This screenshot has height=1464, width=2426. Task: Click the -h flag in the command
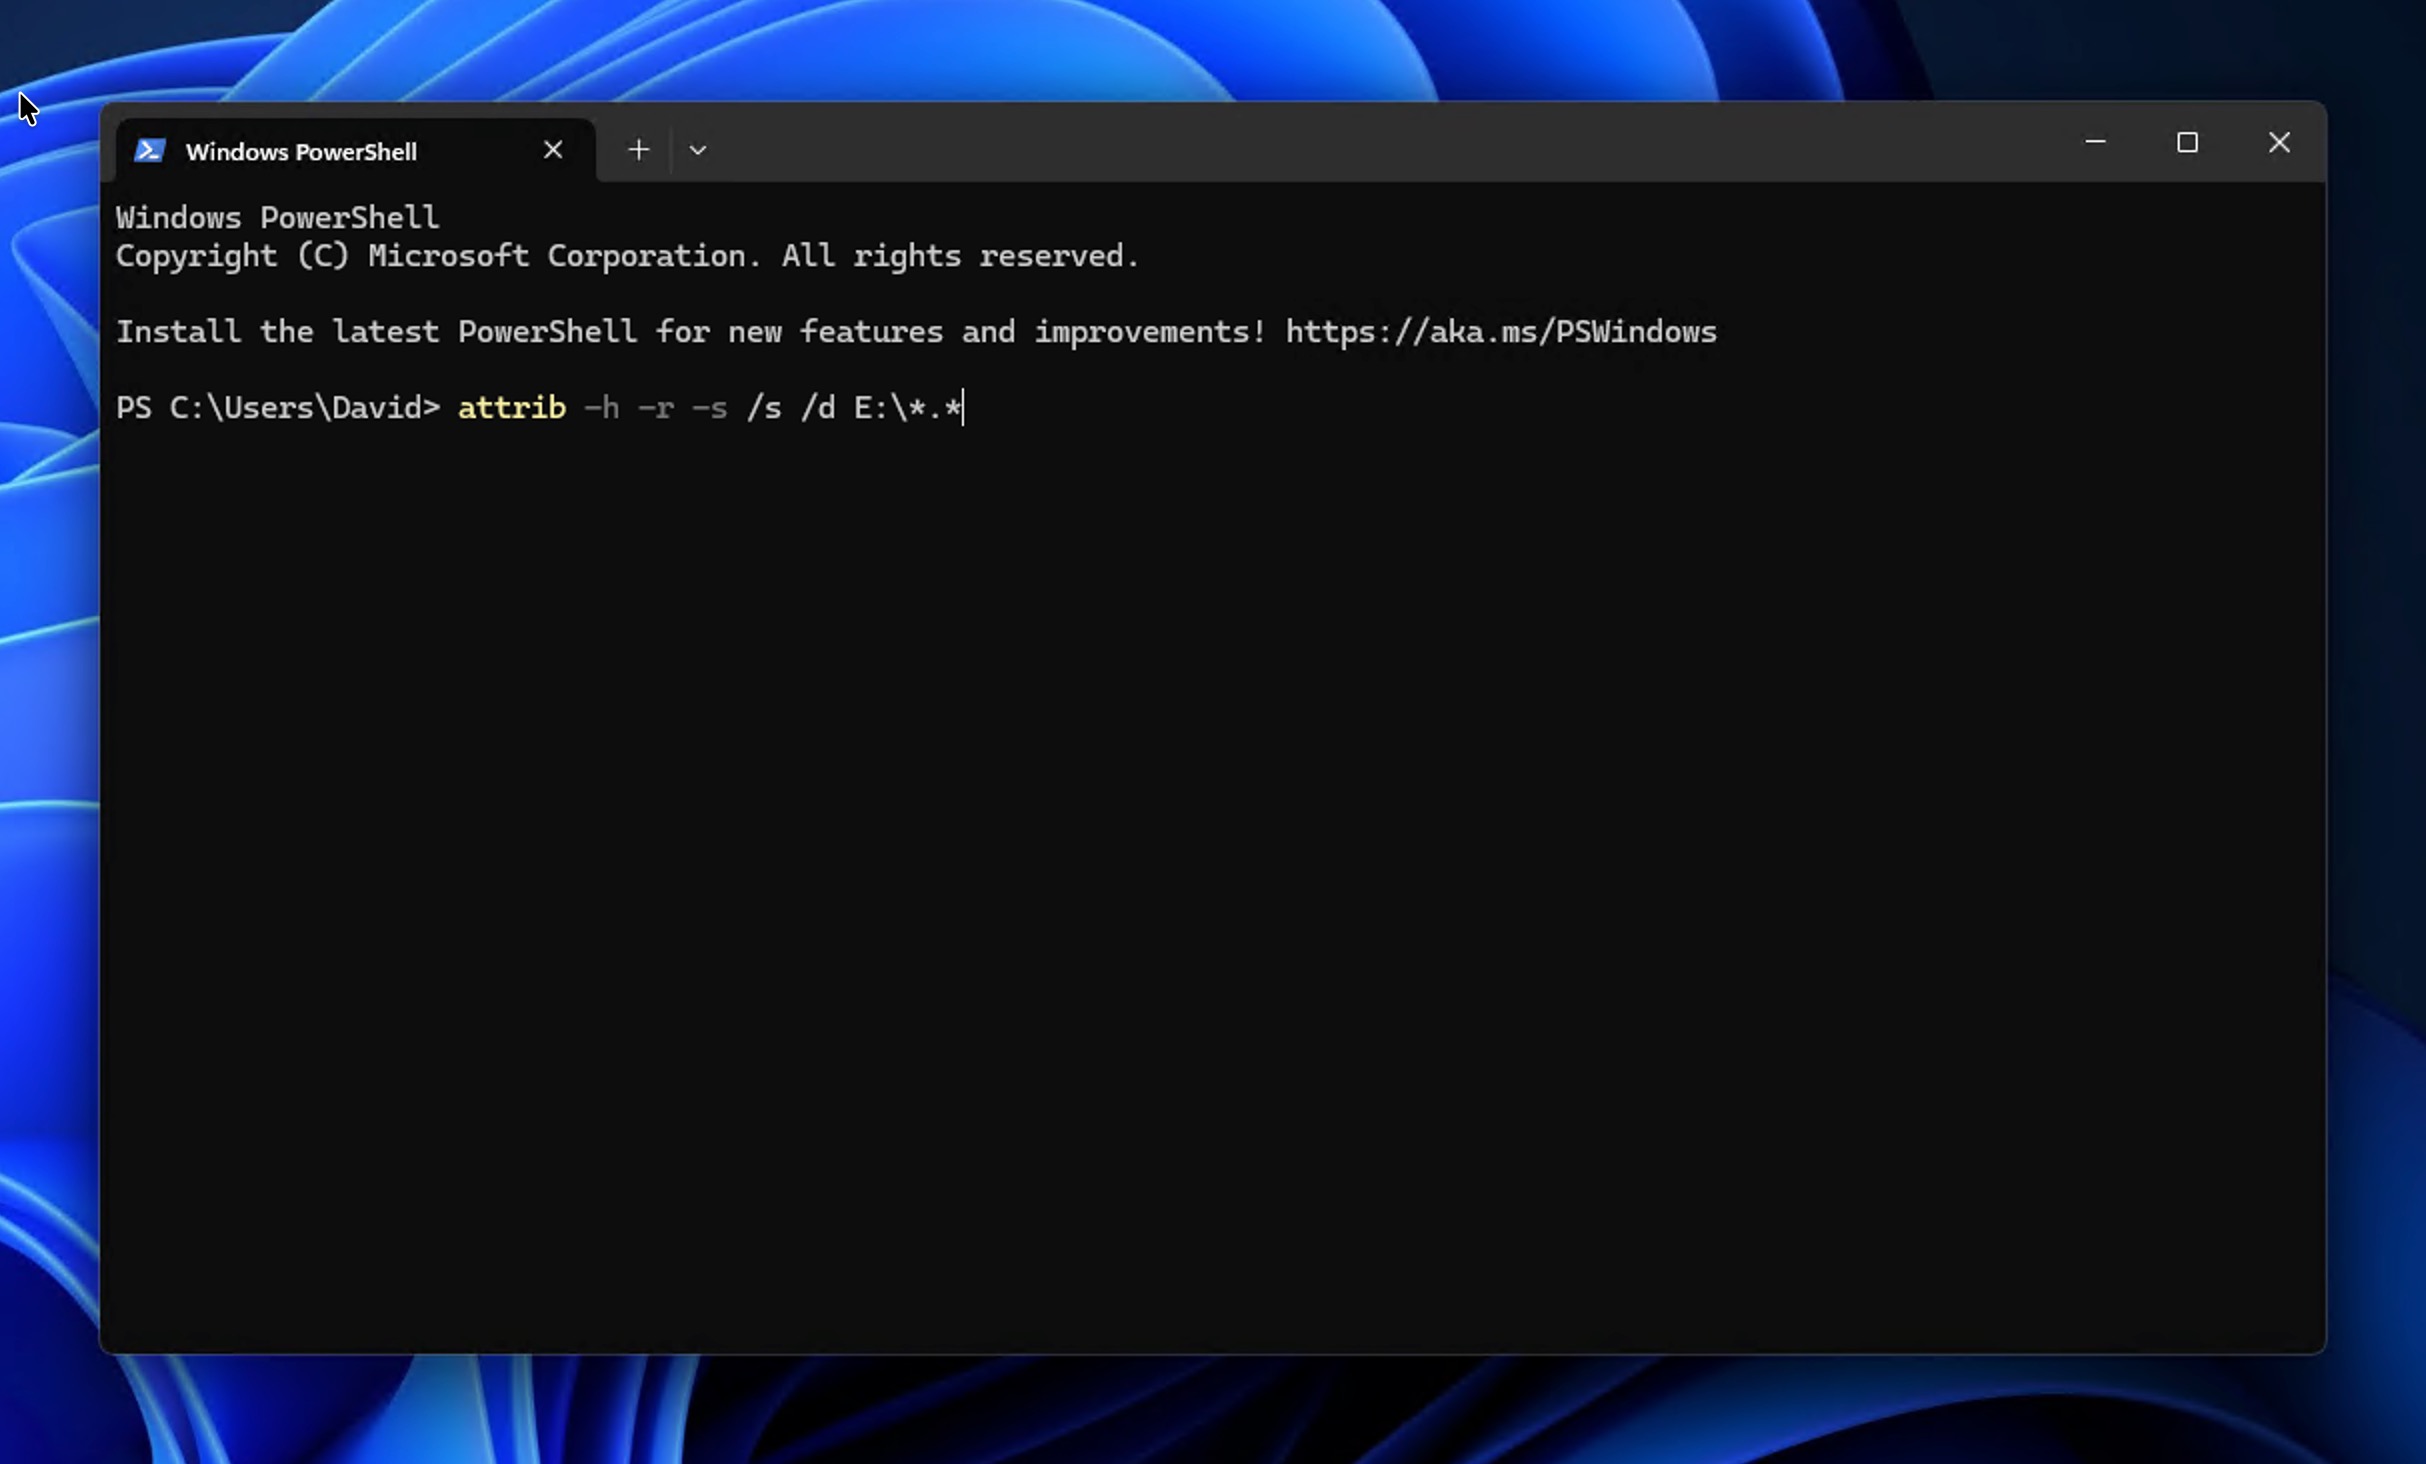601,407
